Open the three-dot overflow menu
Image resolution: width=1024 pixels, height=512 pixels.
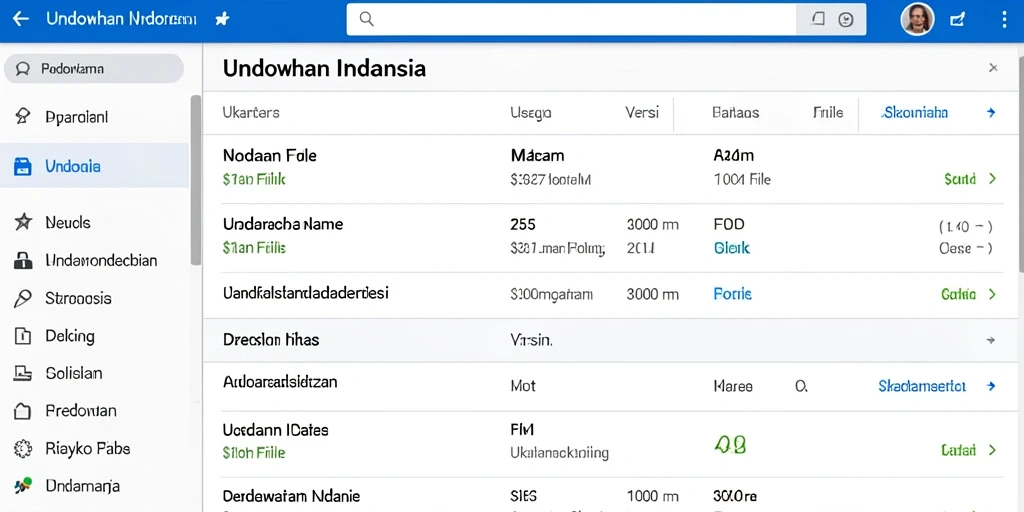tap(1004, 19)
